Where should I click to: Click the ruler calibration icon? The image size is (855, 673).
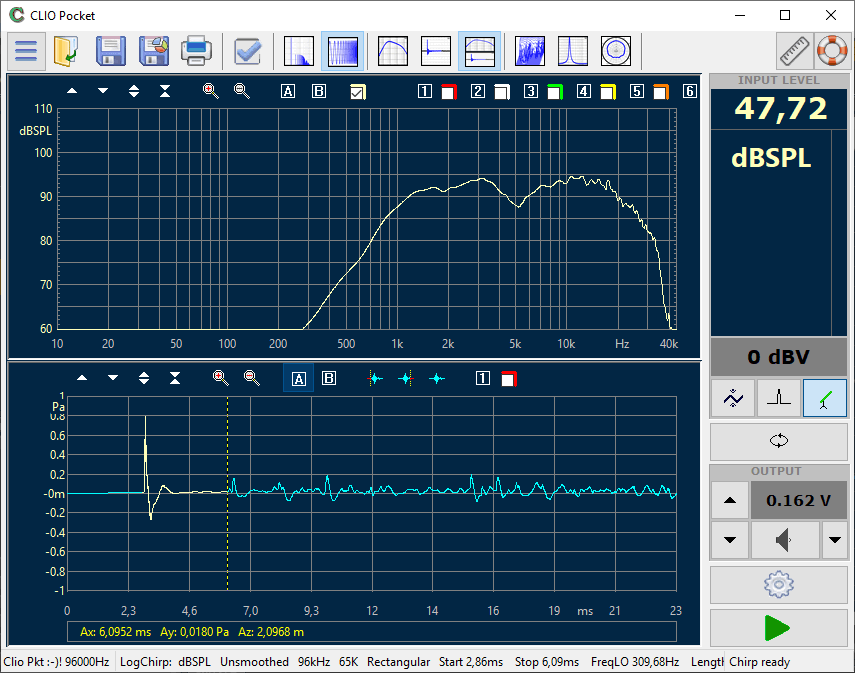[795, 51]
